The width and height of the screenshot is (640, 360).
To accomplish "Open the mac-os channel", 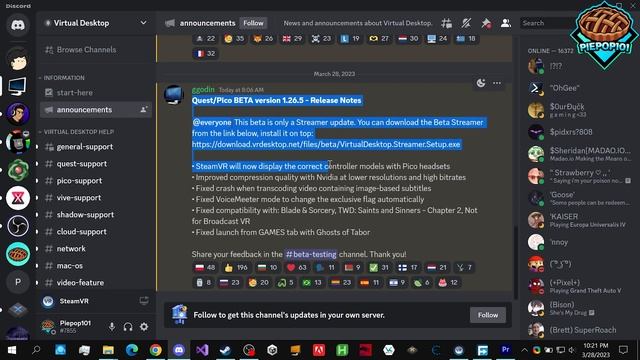I will 96,266.
